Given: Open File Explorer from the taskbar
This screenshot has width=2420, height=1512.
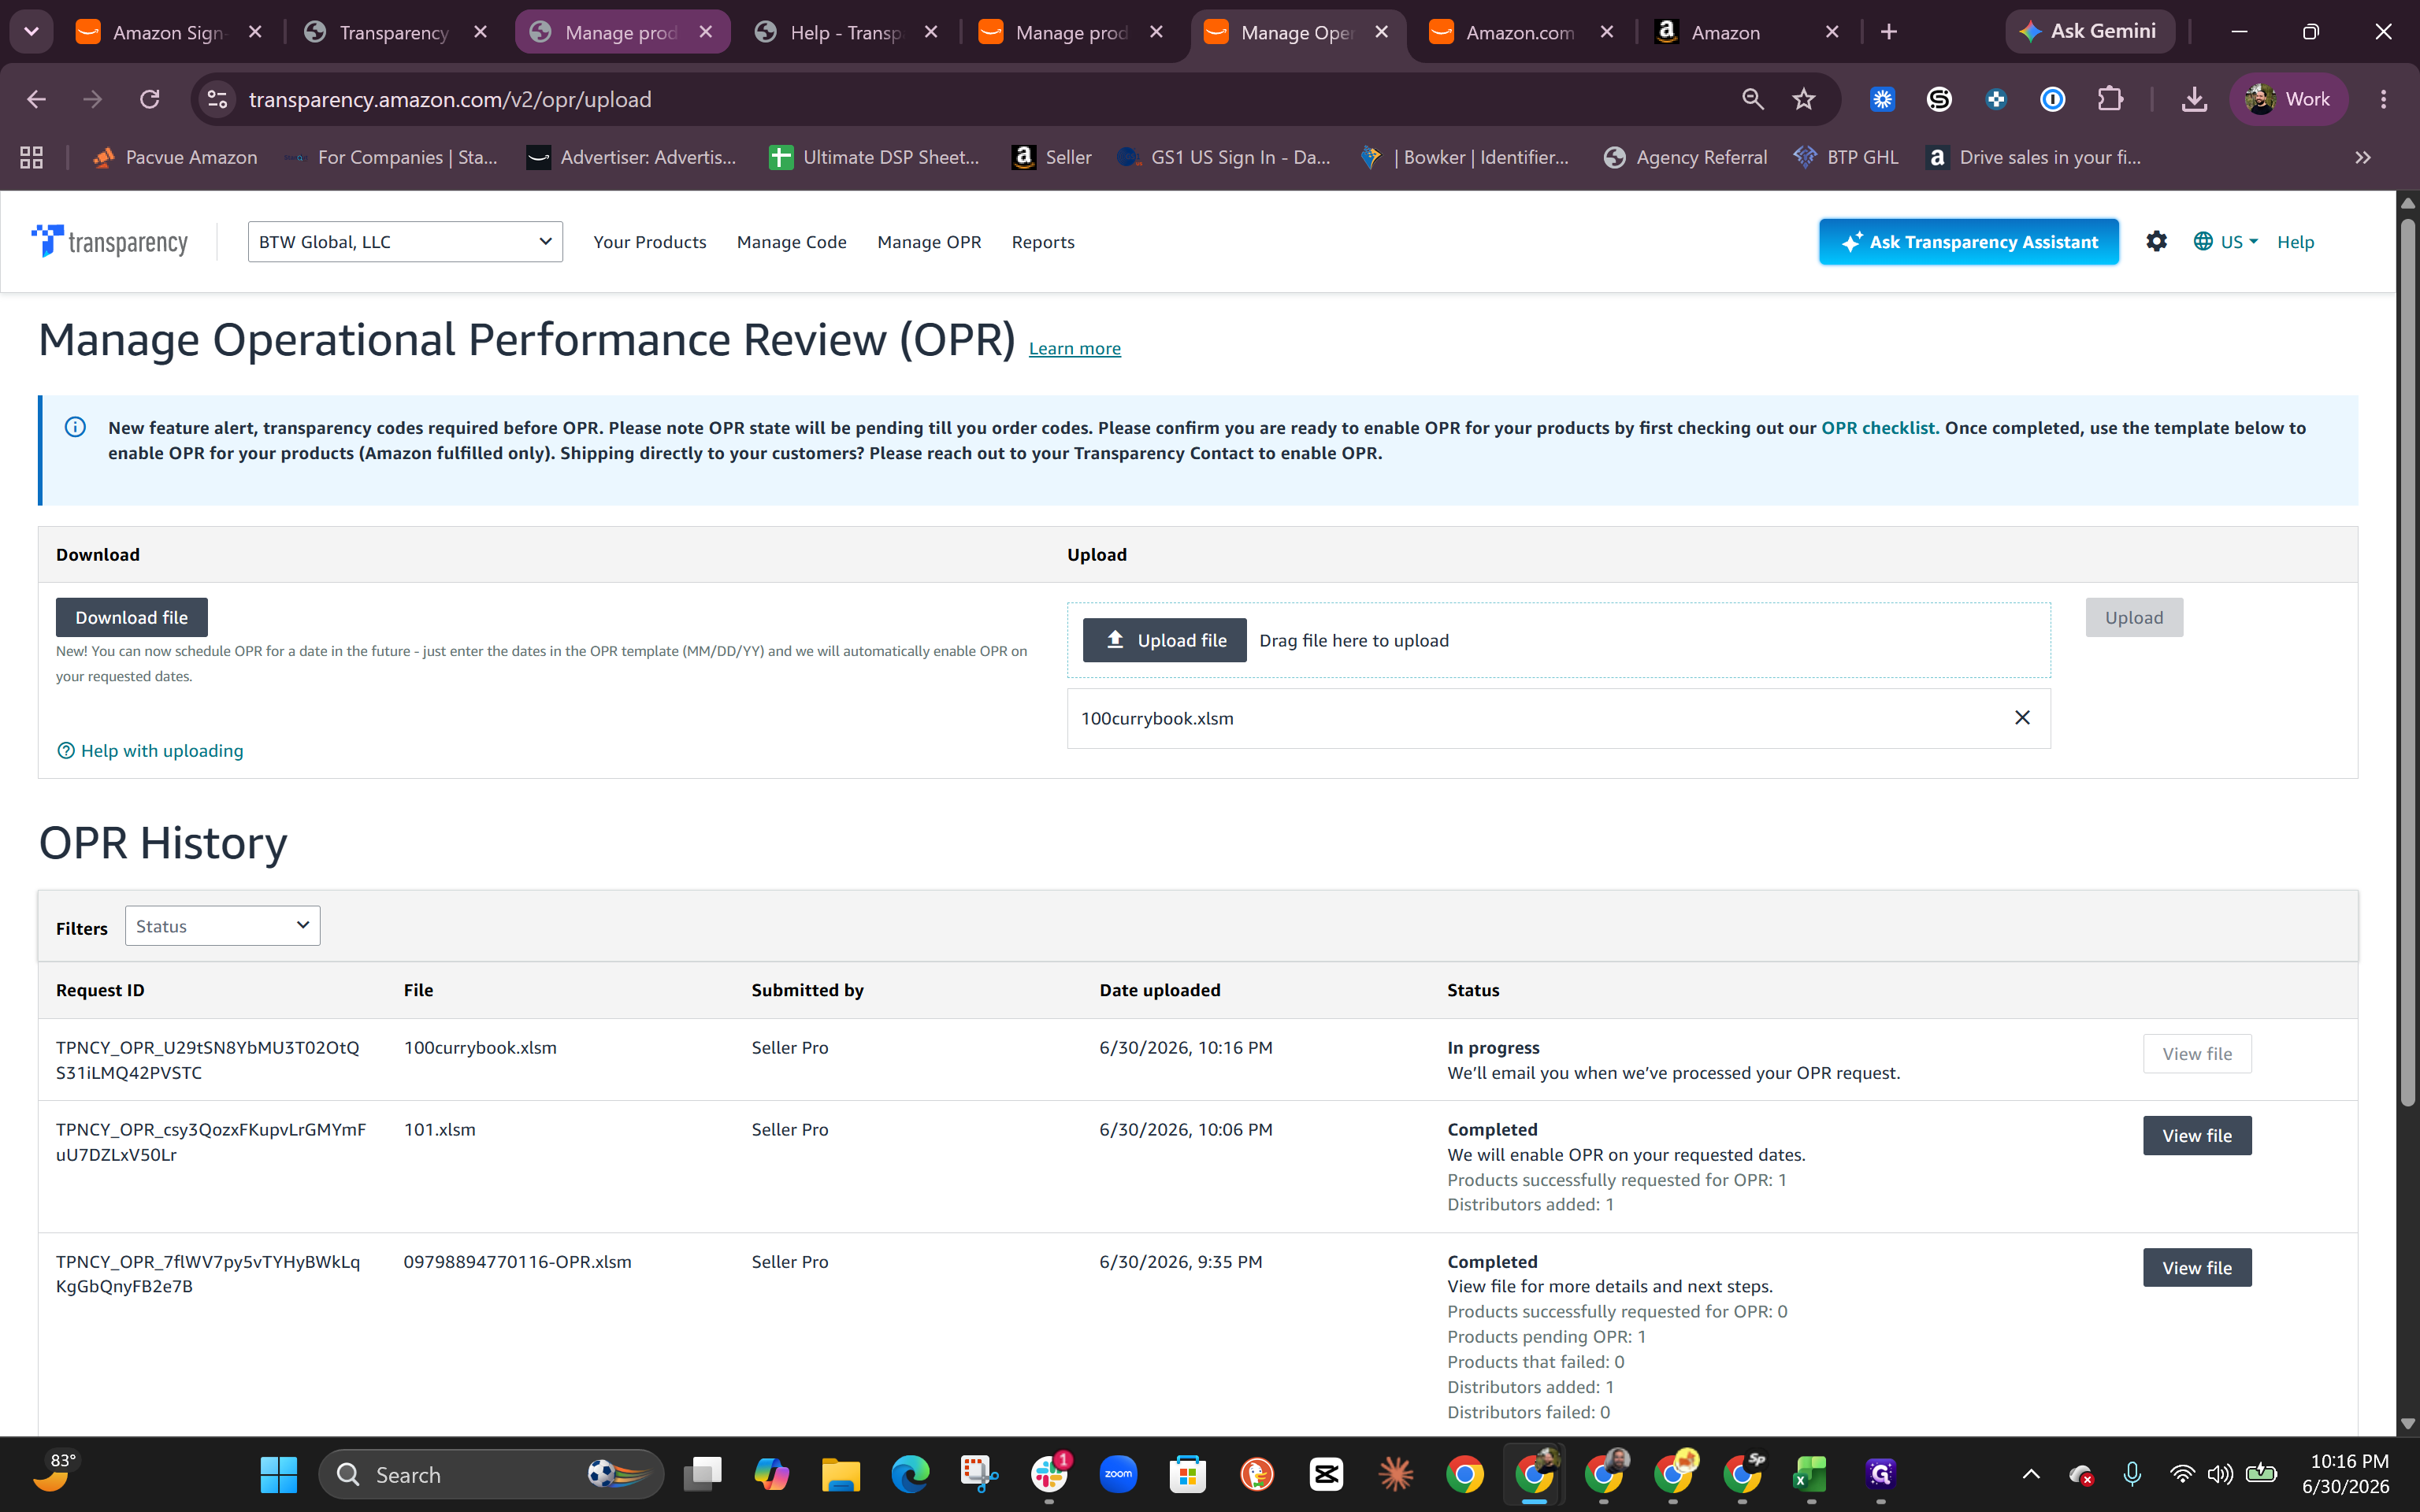Looking at the screenshot, I should click(x=841, y=1474).
